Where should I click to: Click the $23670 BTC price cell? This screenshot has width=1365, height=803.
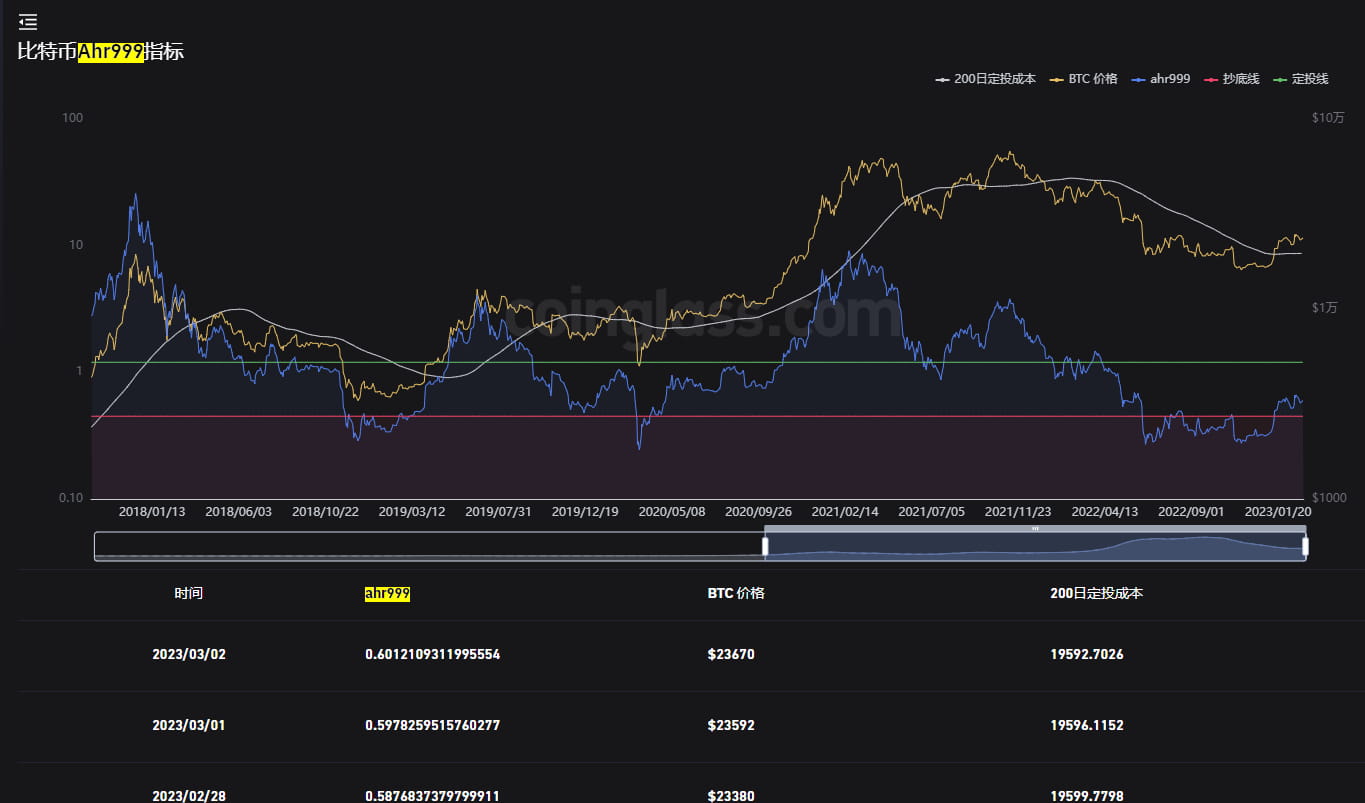pos(730,655)
